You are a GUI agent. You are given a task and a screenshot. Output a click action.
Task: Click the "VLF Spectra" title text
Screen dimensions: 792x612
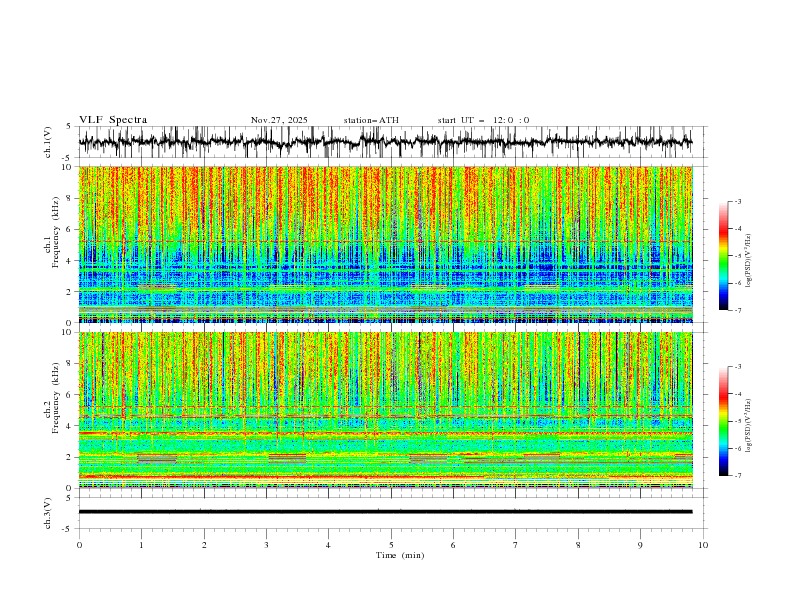pyautogui.click(x=113, y=120)
